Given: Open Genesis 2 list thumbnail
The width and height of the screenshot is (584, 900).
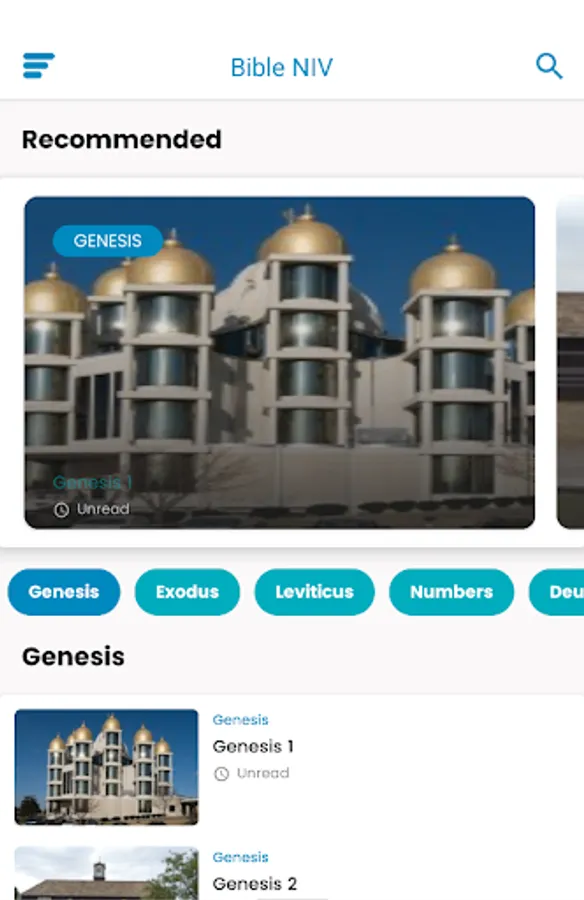Looking at the screenshot, I should click(x=106, y=873).
